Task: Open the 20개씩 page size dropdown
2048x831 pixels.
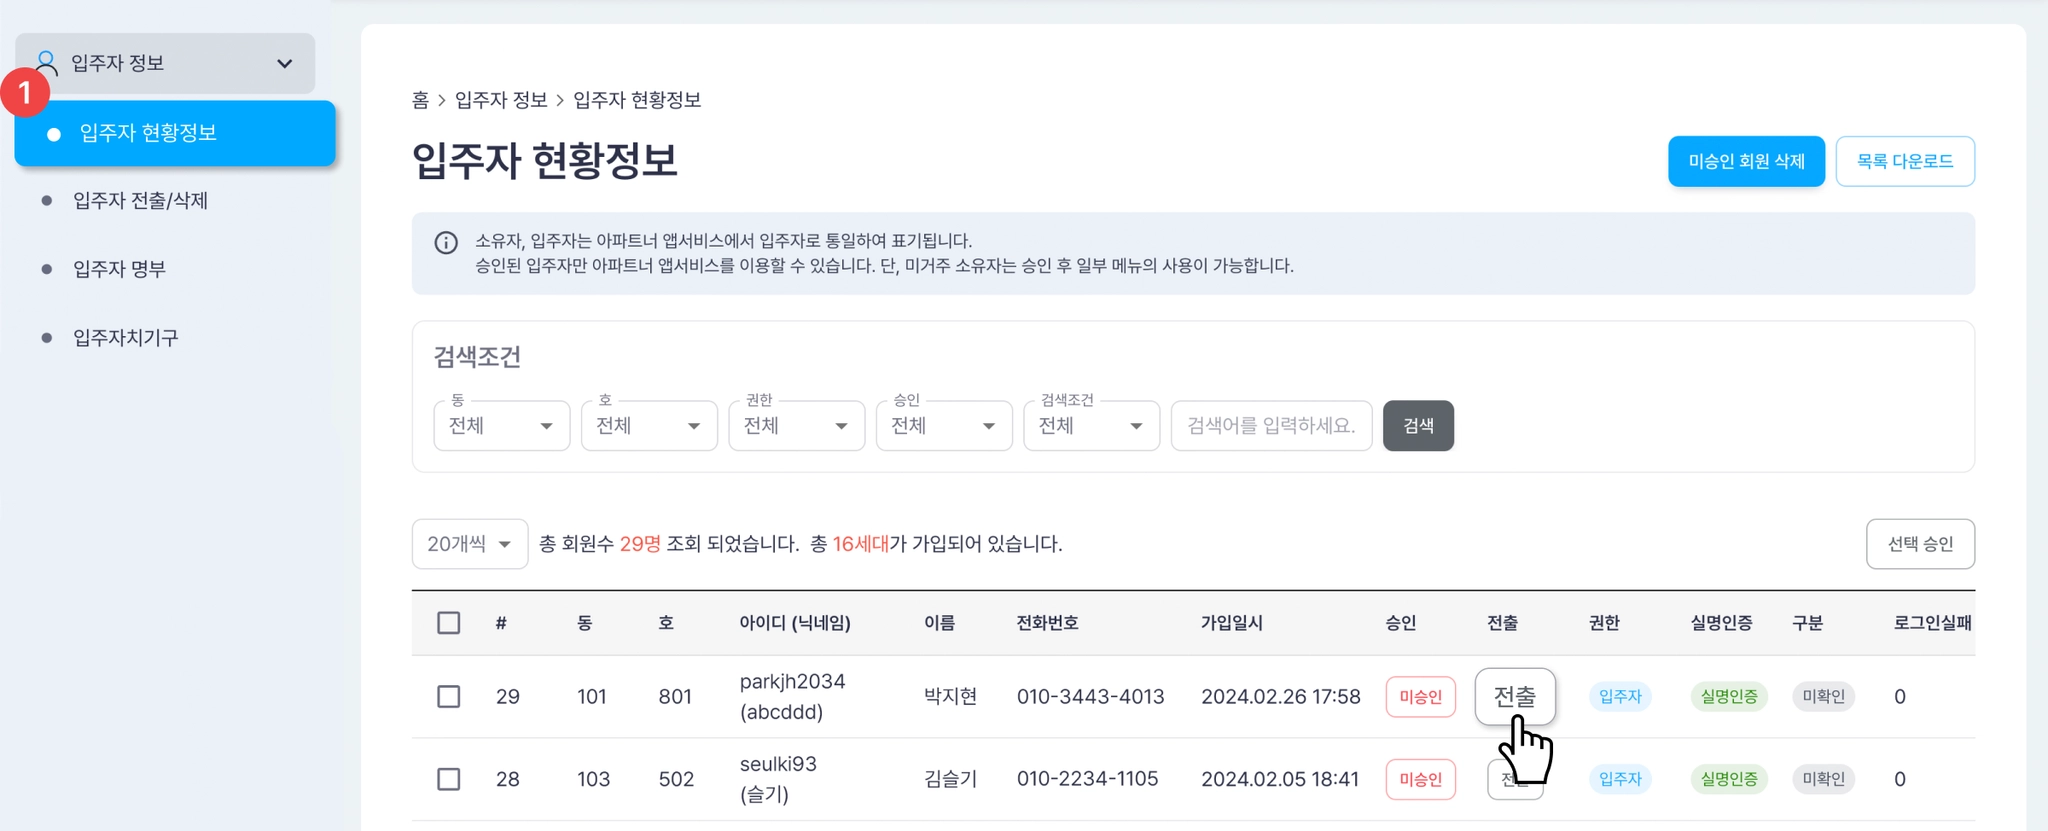Action: (470, 544)
